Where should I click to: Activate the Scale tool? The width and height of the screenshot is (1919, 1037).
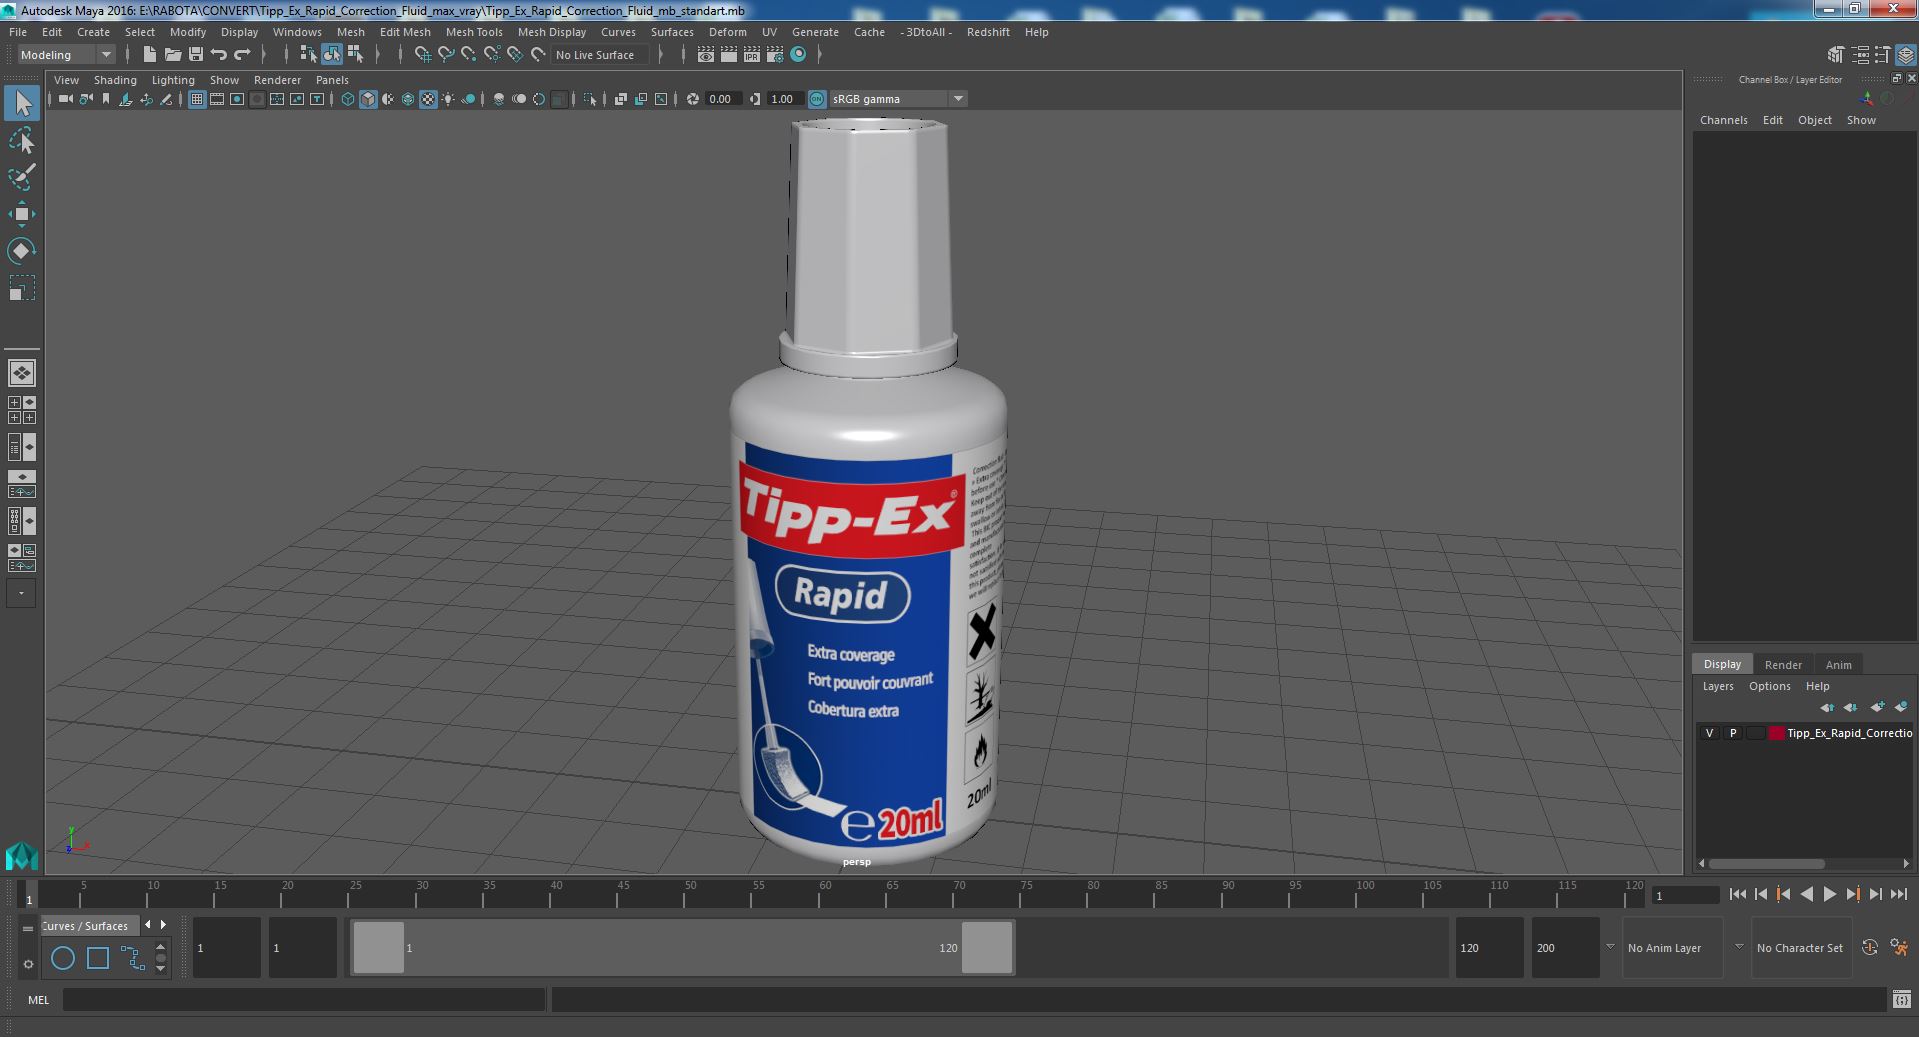(22, 288)
